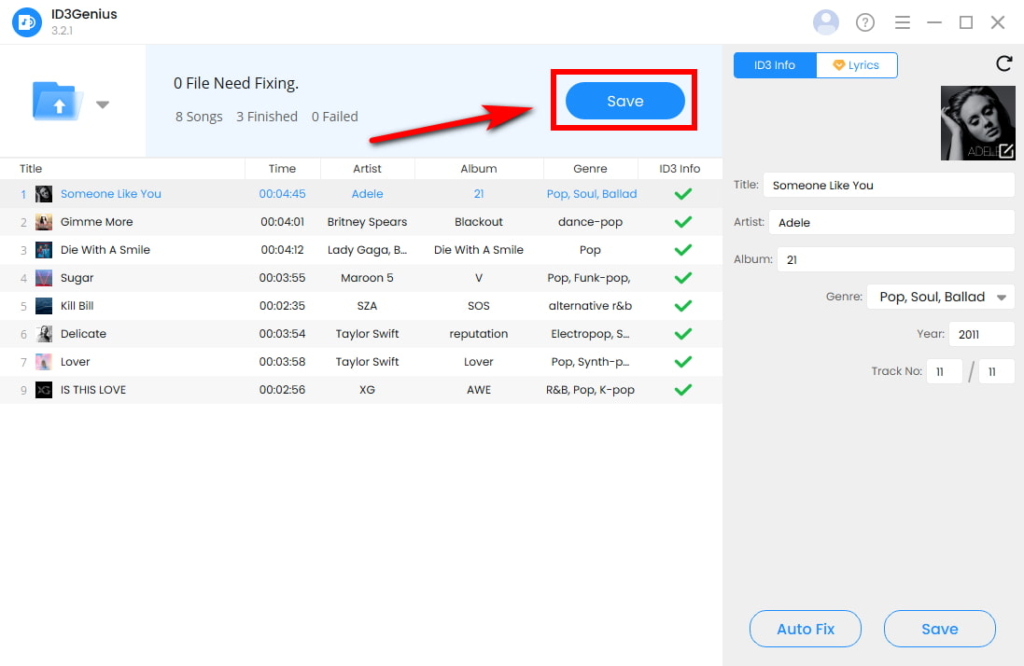This screenshot has height=666, width=1024.
Task: Expand the arrow next to the import folder
Action: click(103, 103)
